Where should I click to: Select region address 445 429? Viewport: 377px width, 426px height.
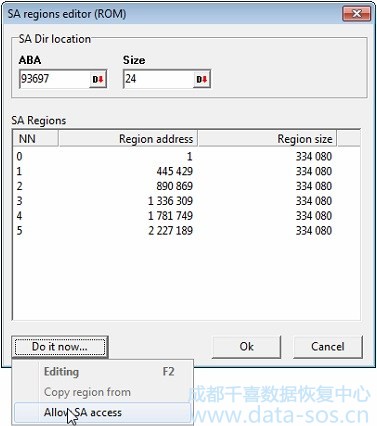tap(175, 171)
